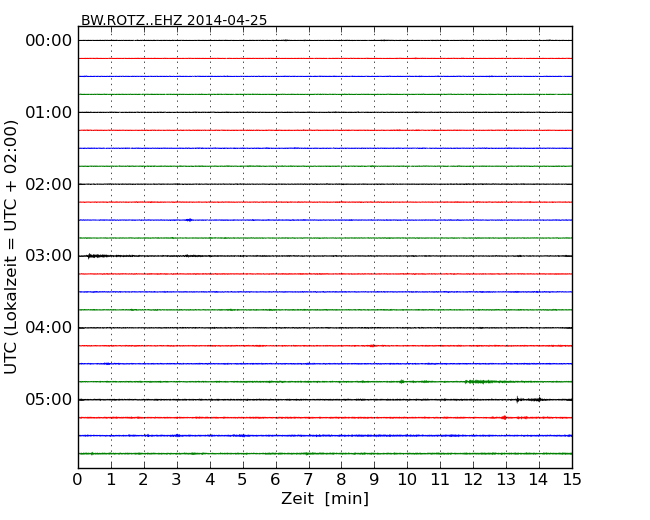Click x-axis tick label 7

(x=308, y=480)
